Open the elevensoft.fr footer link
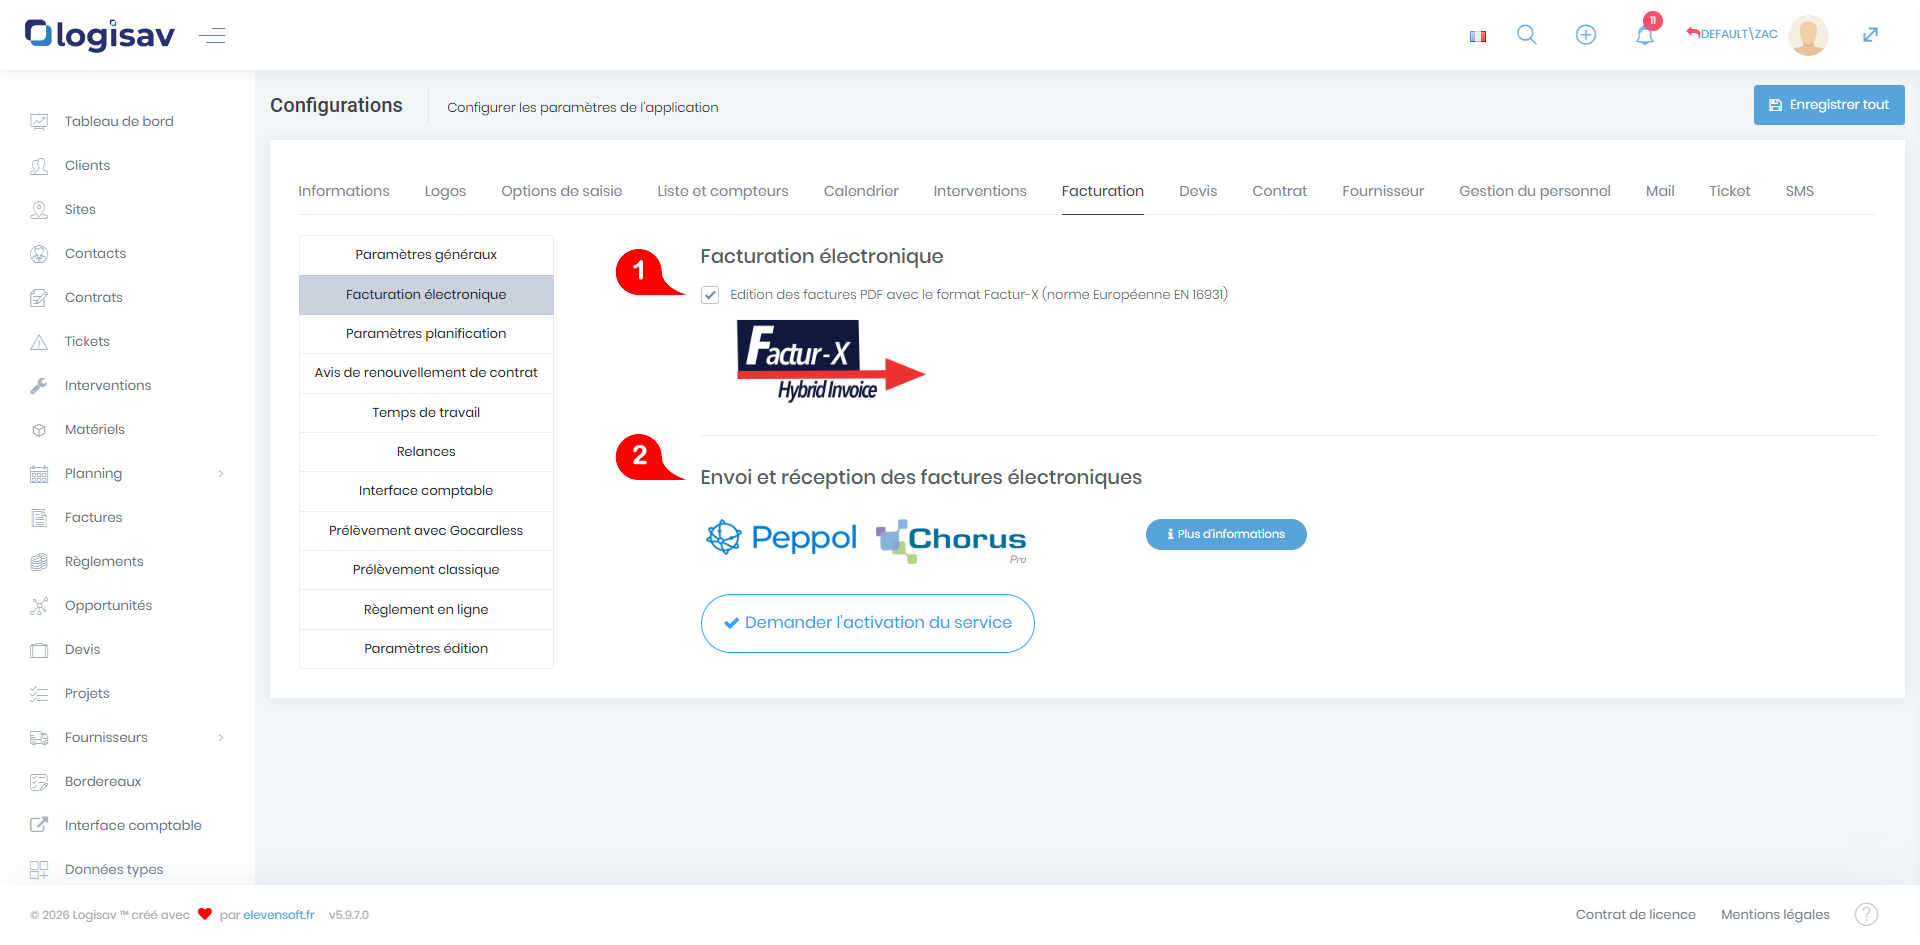This screenshot has width=1920, height=945. pos(278,915)
